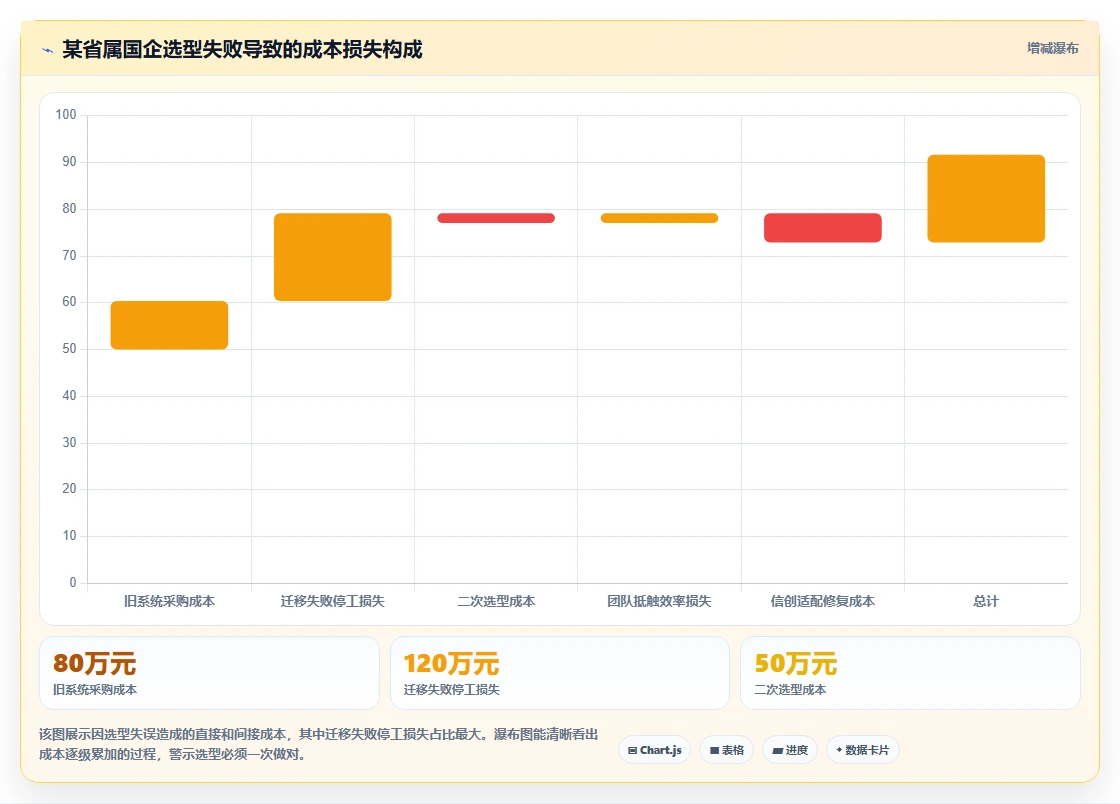Click x-axis label 旧系统采购成本

(x=169, y=601)
